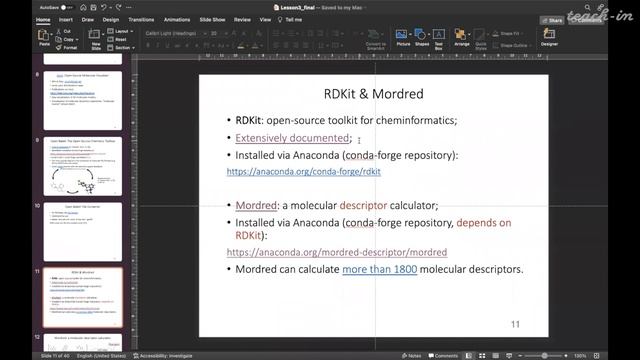640x360 pixels.
Task: Go to the Slide Show tab
Action: (x=212, y=20)
